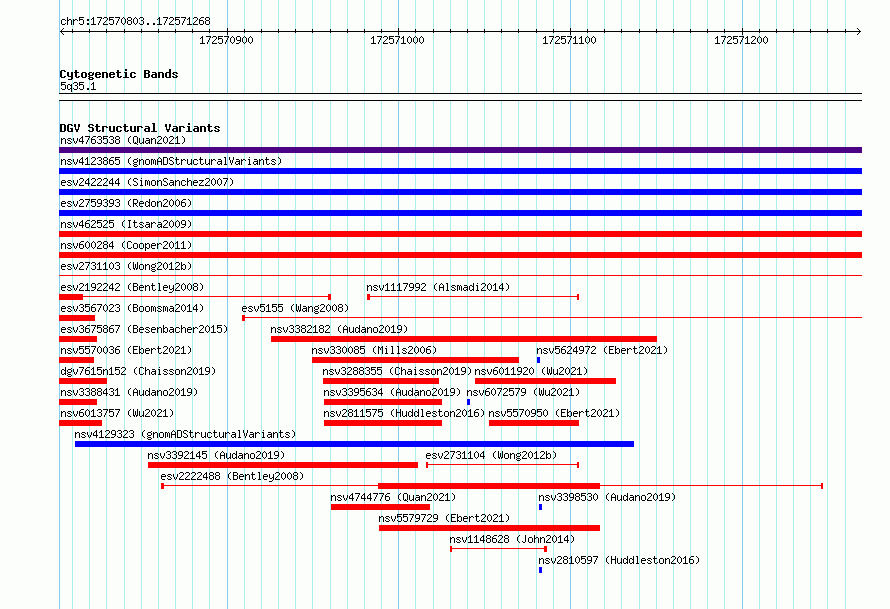Select the small blue marker under nsv5624972
The height and width of the screenshot is (609, 890).
click(538, 360)
